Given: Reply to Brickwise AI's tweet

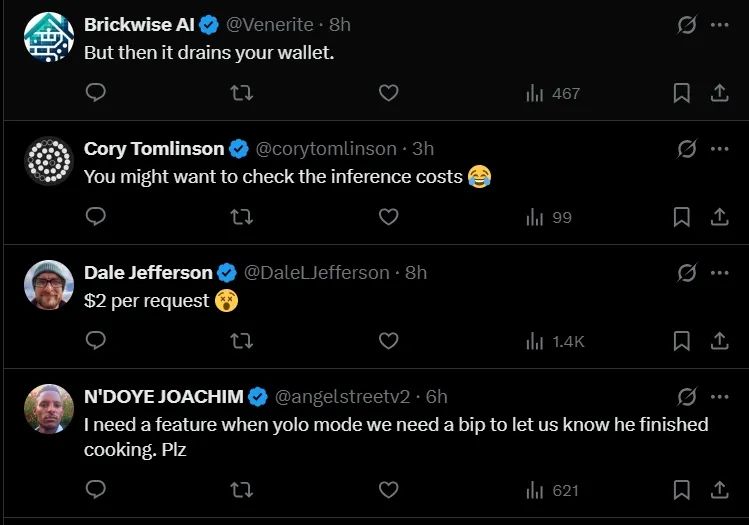Looking at the screenshot, I should (x=96, y=92).
